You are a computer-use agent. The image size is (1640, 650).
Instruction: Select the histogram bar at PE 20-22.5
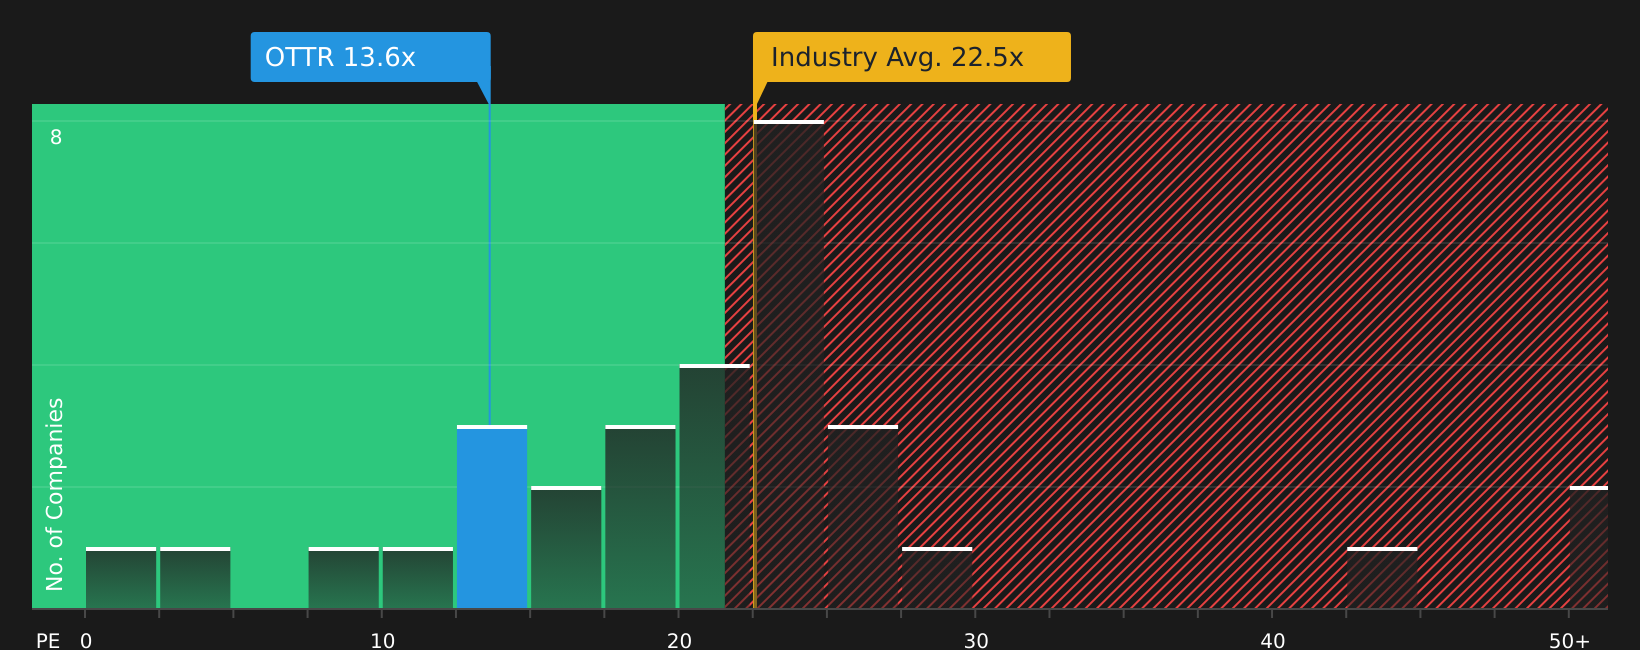[715, 486]
